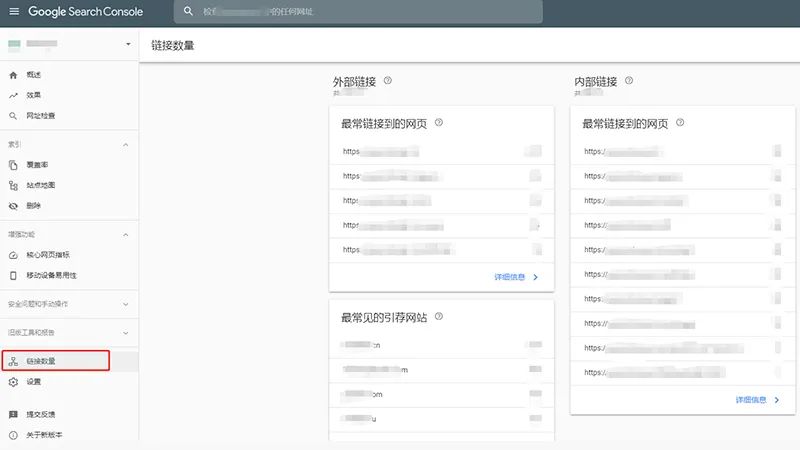Click the 链接数量 page title
The height and width of the screenshot is (450, 800).
(172, 45)
